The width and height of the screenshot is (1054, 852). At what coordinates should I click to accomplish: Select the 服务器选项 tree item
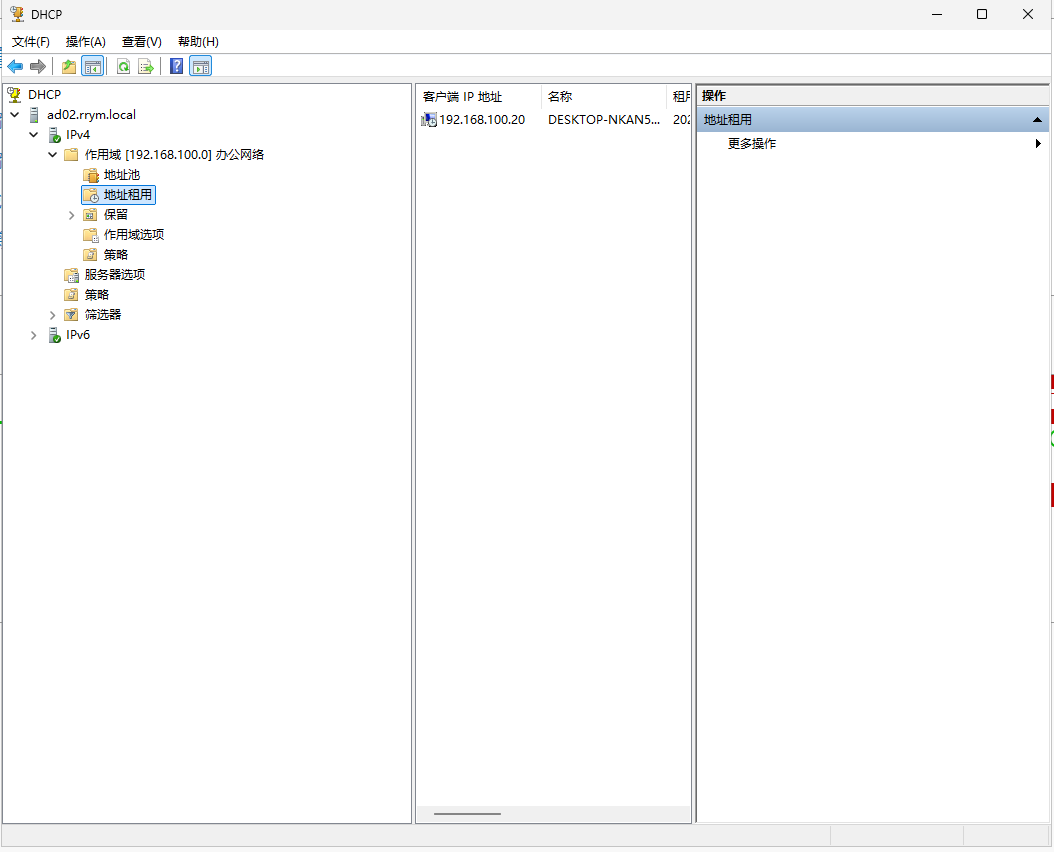pos(114,275)
